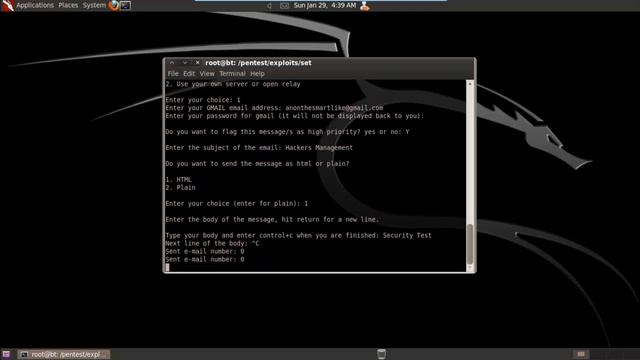640x360 pixels.
Task: Open the Terminal menu in menubar
Action: pyautogui.click(x=232, y=73)
